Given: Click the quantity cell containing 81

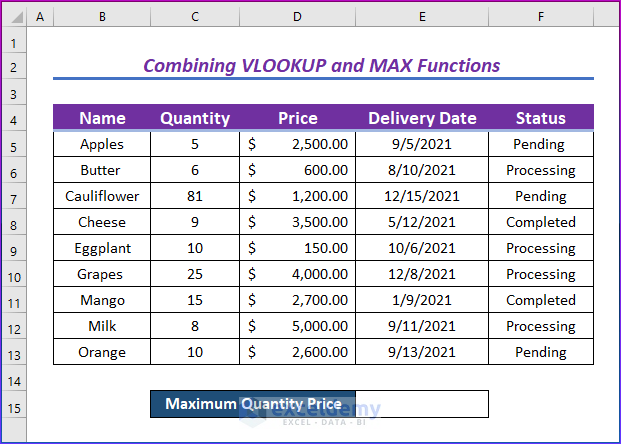Looking at the screenshot, I should 194,196.
